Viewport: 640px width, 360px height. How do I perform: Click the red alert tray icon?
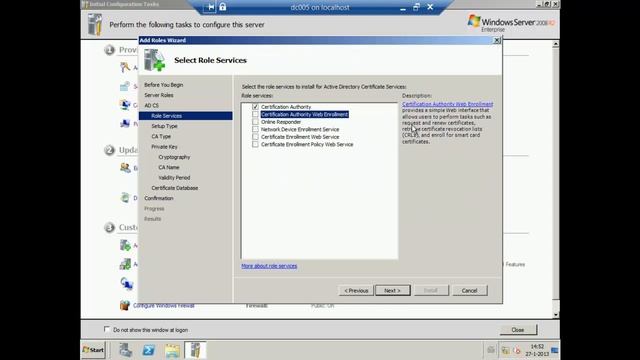tap(517, 350)
